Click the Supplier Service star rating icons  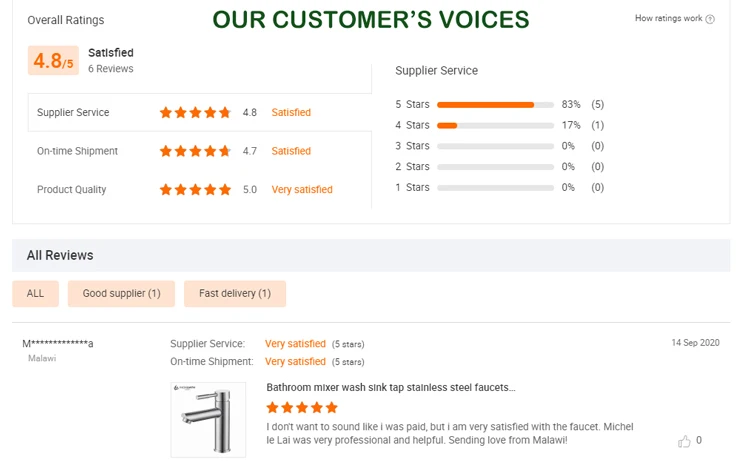coord(195,113)
